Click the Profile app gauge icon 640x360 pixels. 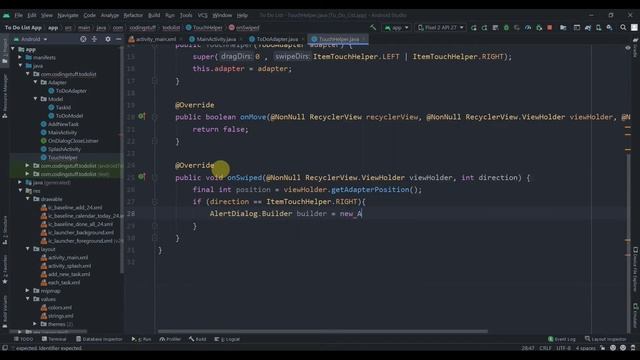(528, 28)
